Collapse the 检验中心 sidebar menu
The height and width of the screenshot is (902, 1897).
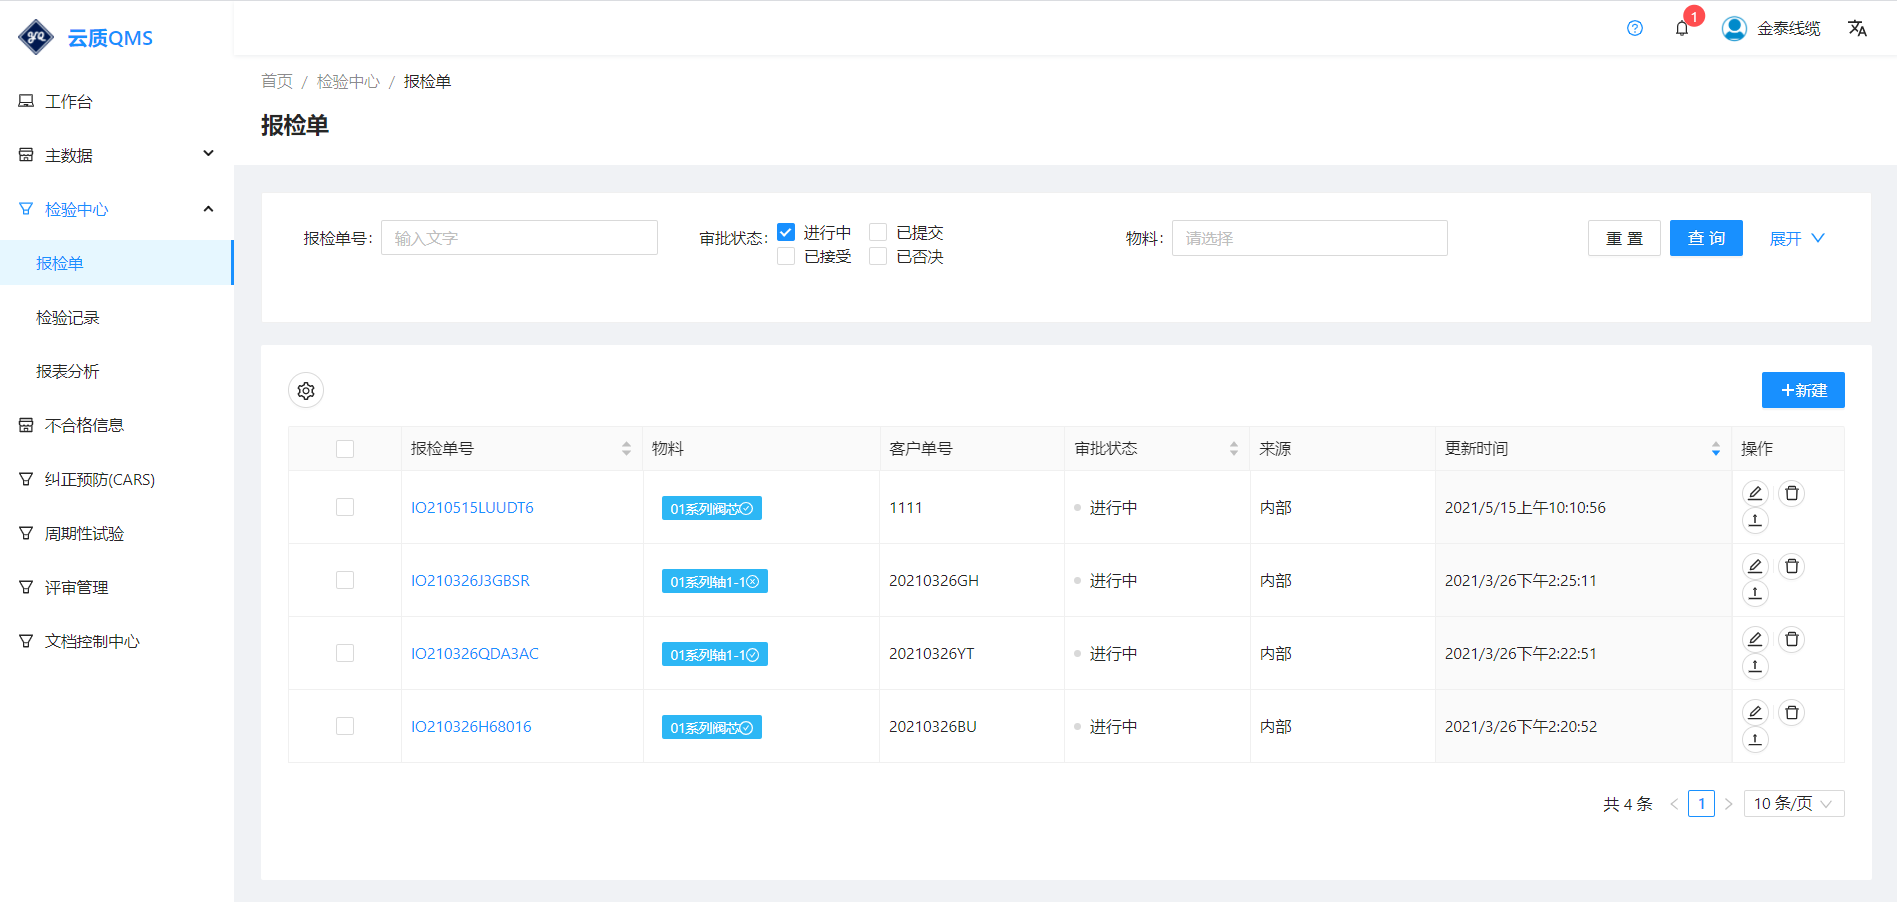(x=117, y=209)
